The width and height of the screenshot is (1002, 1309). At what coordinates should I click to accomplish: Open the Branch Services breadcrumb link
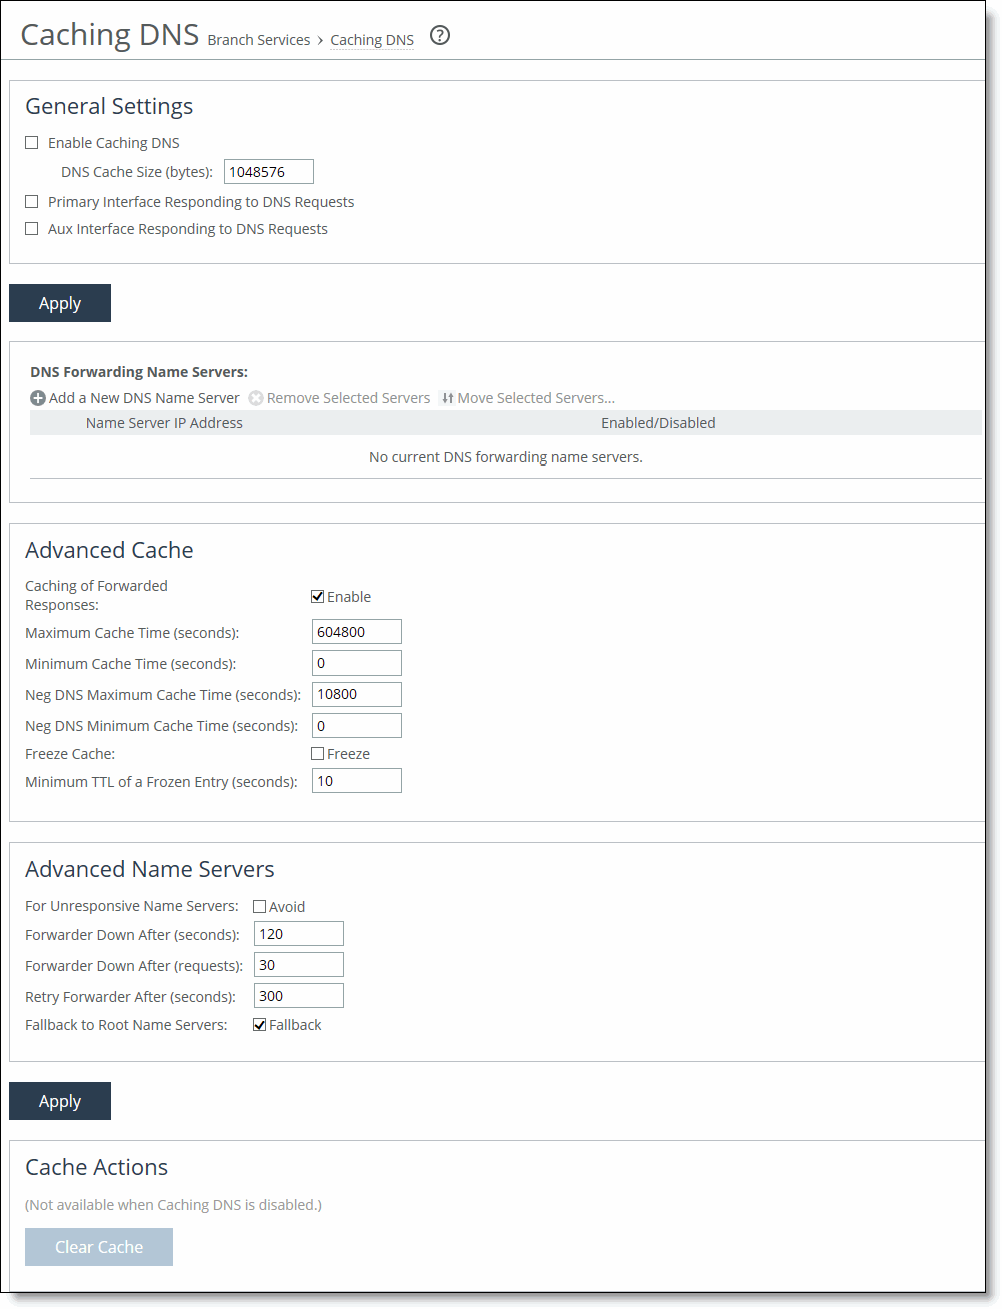click(258, 40)
